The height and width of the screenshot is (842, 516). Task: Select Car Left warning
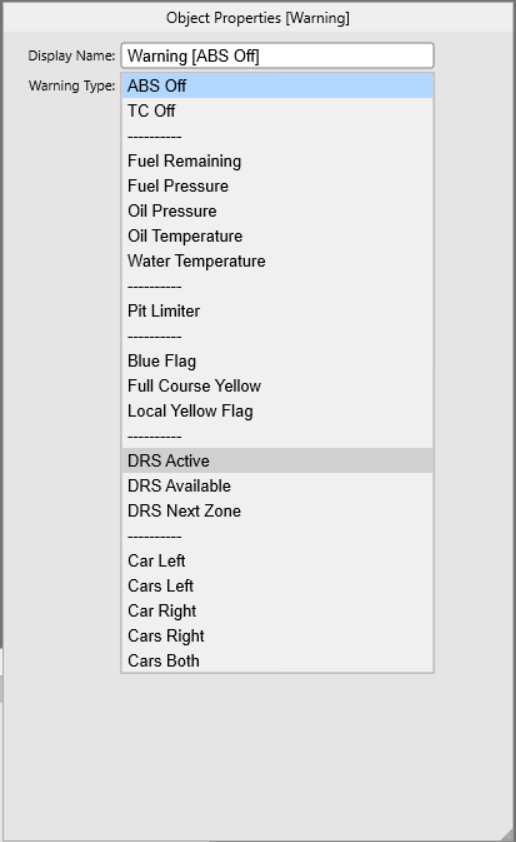[x=277, y=560]
